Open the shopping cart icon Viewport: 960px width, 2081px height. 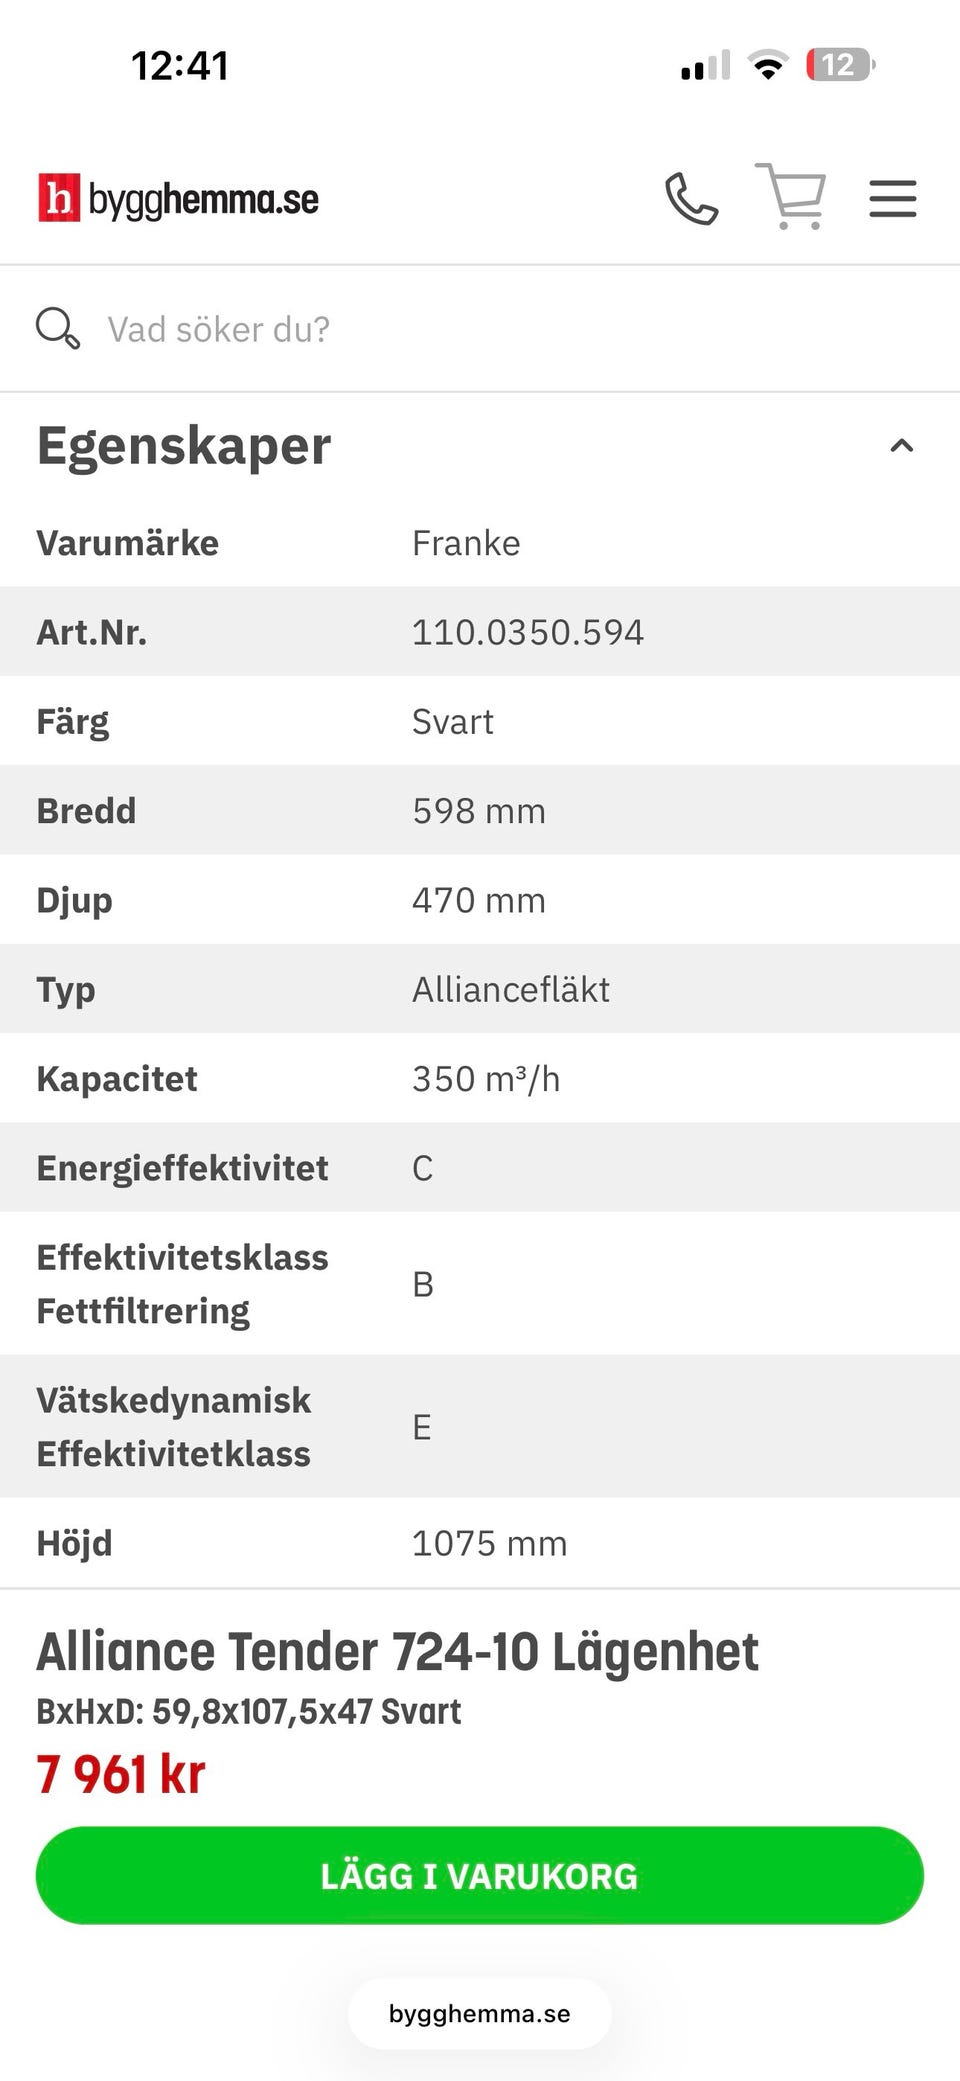791,196
